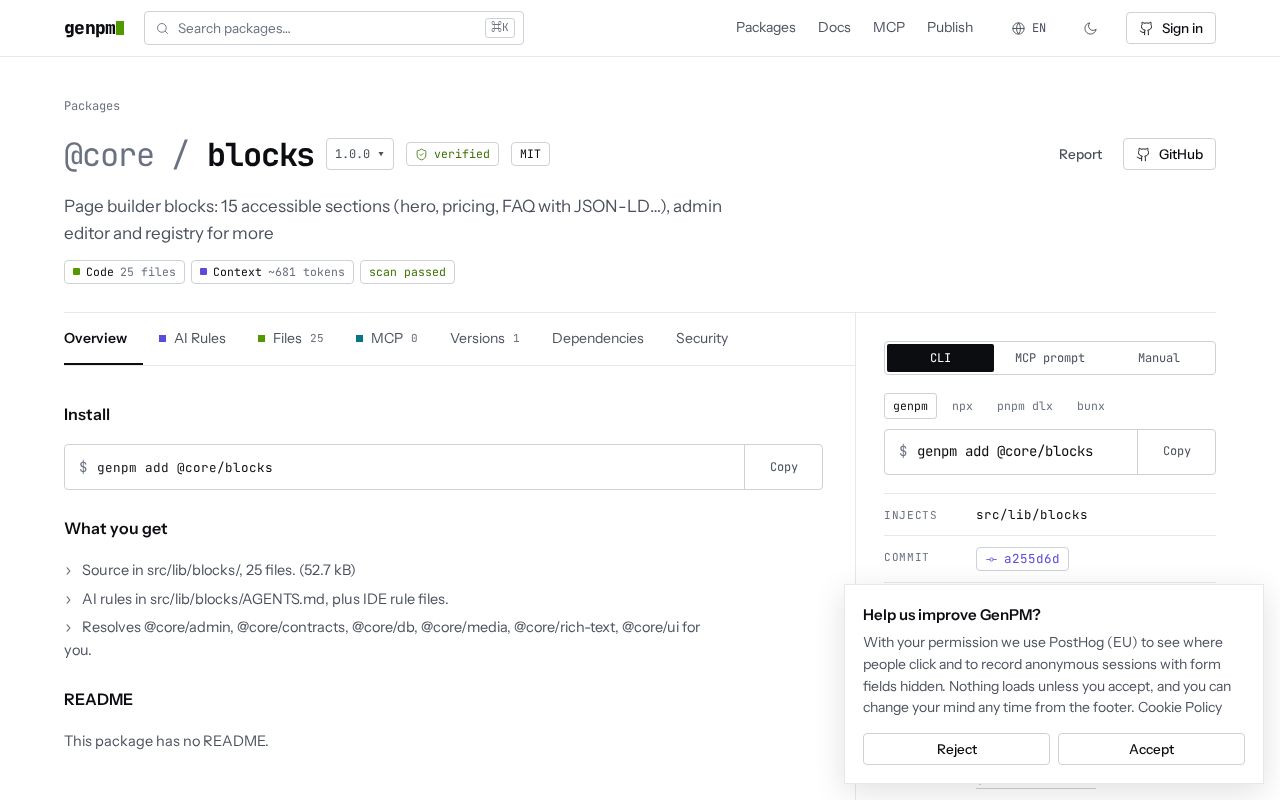Viewport: 1280px width, 800px height.
Task: Click the Code 25 files badge
Action: tap(124, 272)
